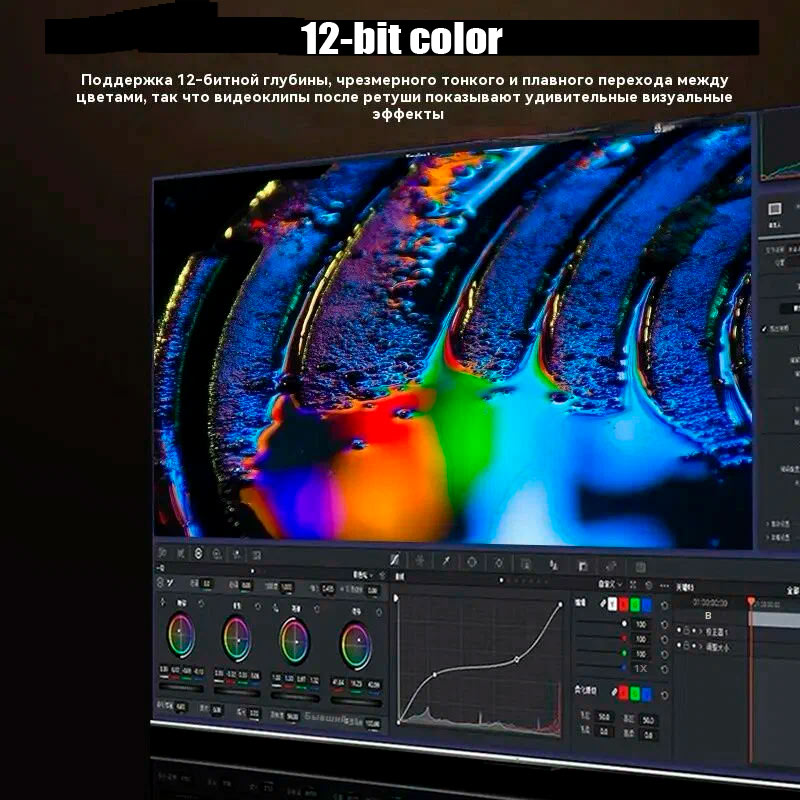Toggle the blue channel curve button
The image size is (800, 800).
pyautogui.click(x=646, y=604)
